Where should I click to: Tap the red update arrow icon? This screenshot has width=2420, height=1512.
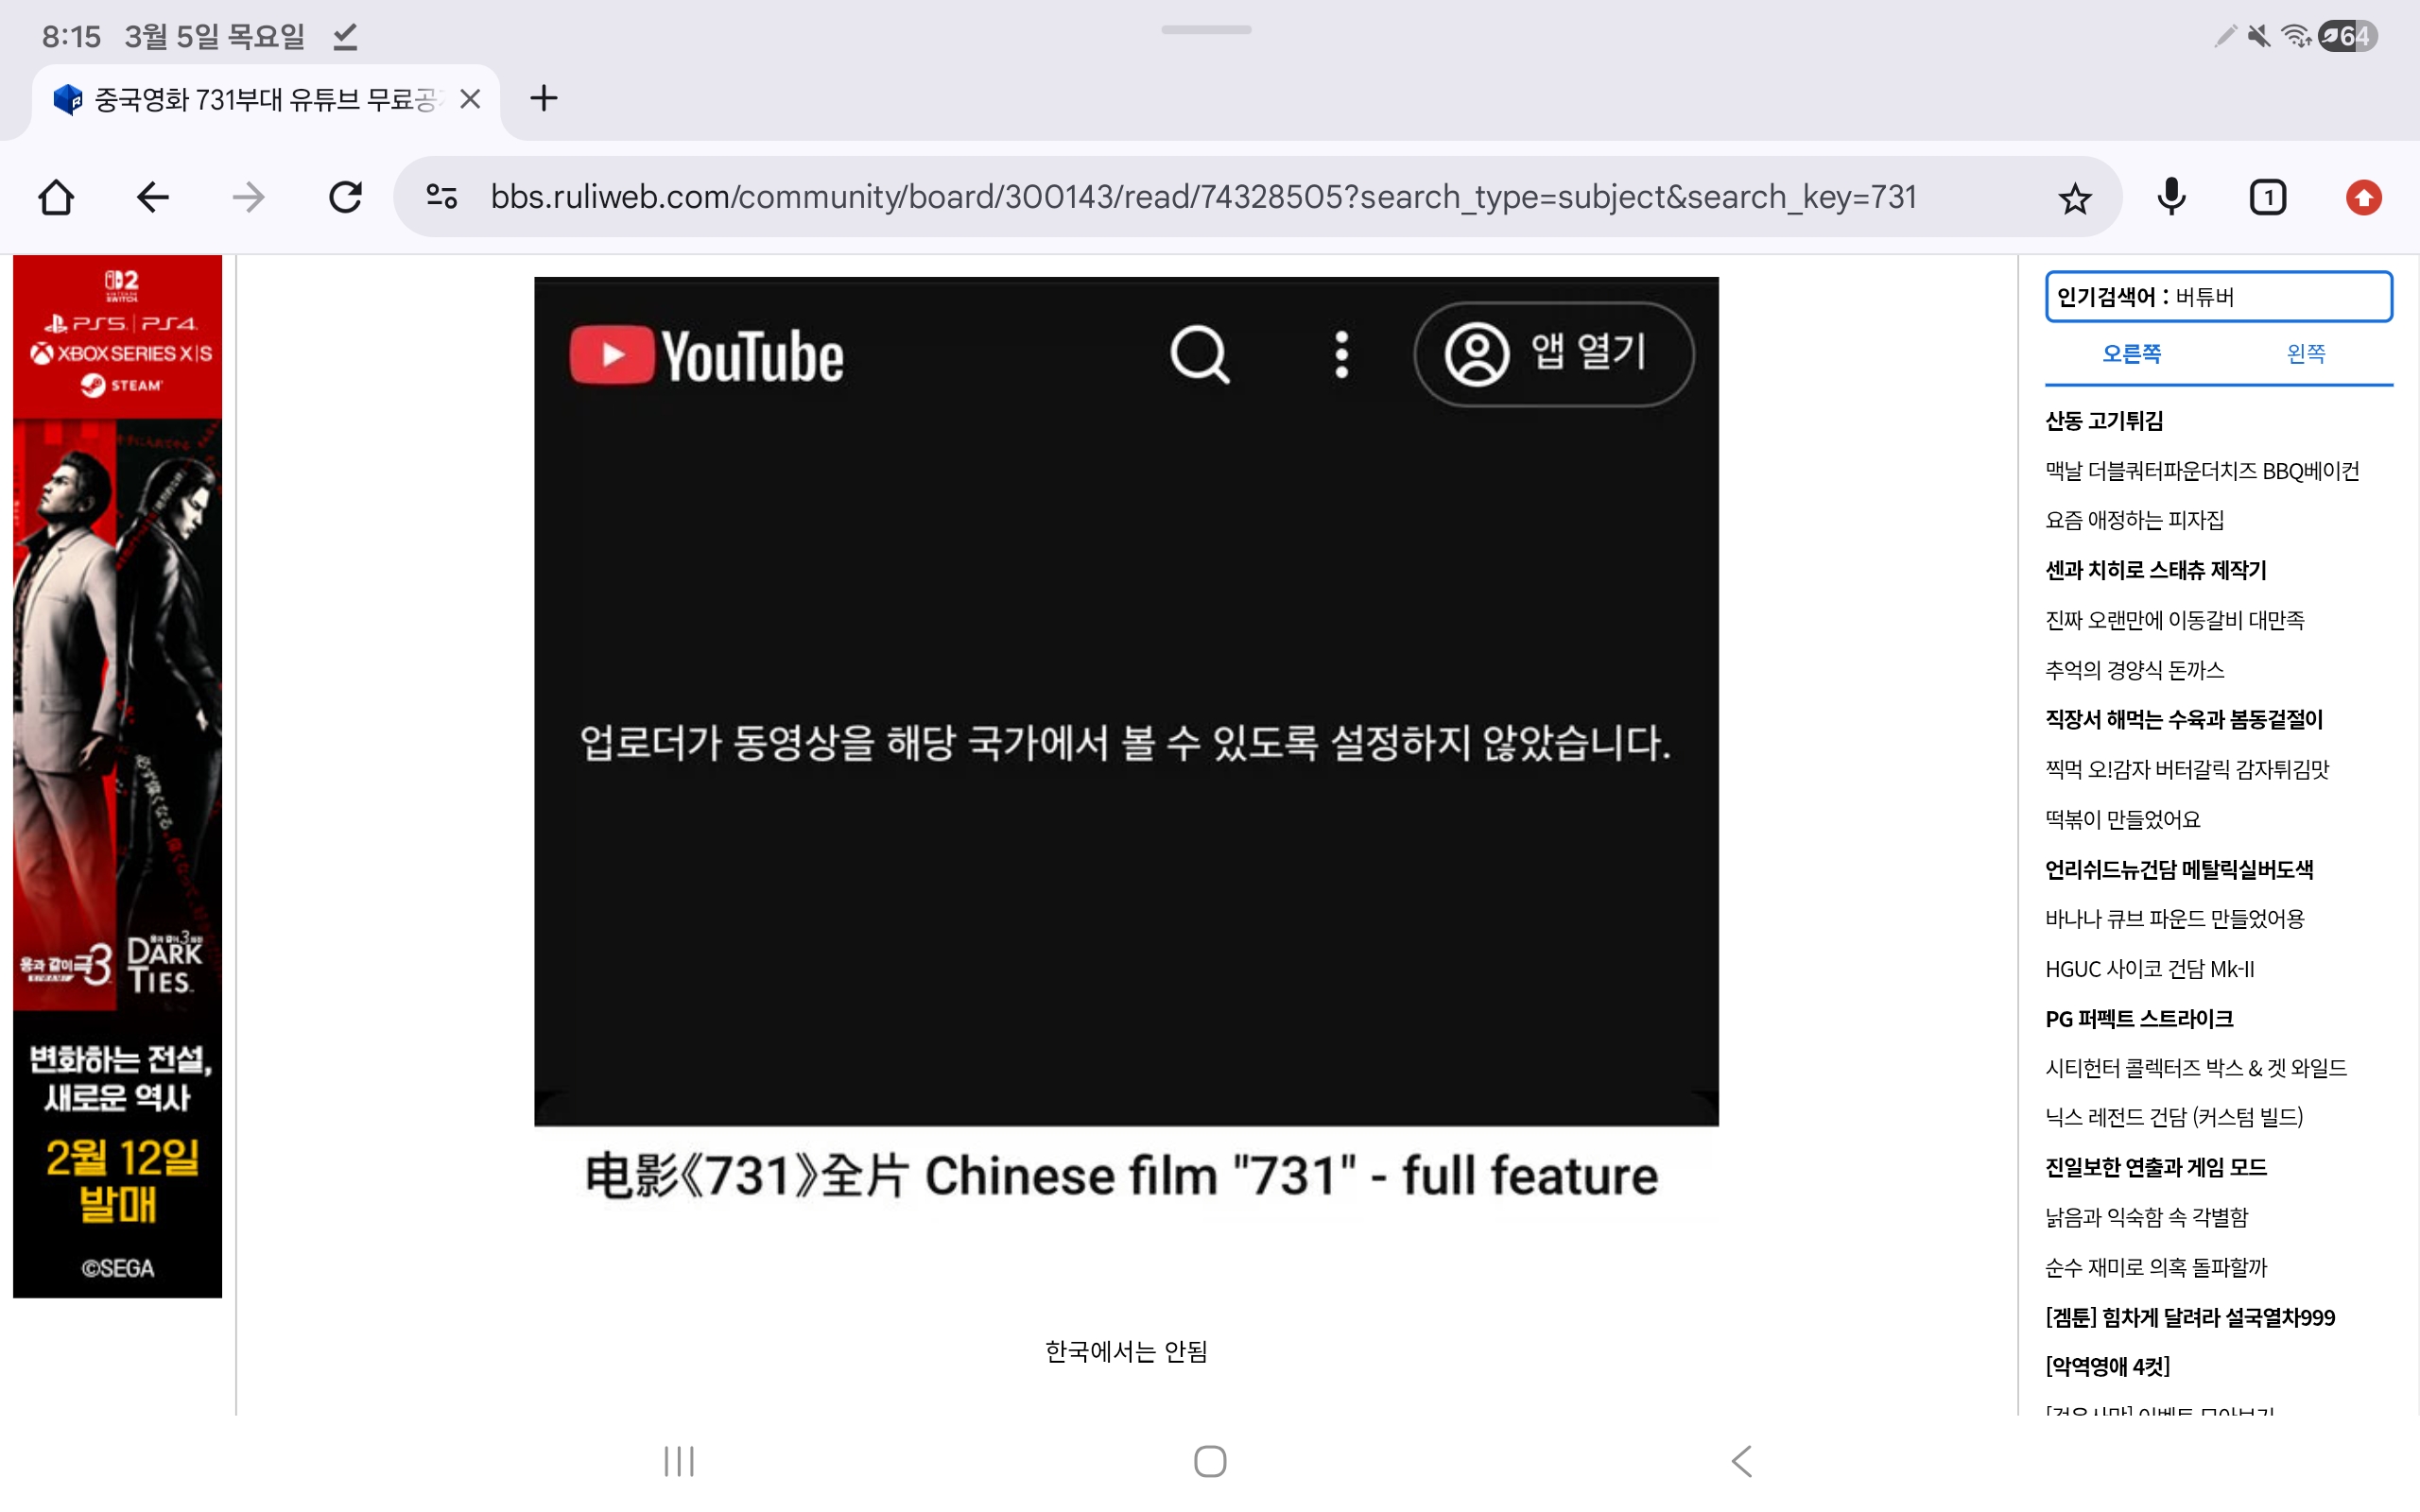[2363, 197]
